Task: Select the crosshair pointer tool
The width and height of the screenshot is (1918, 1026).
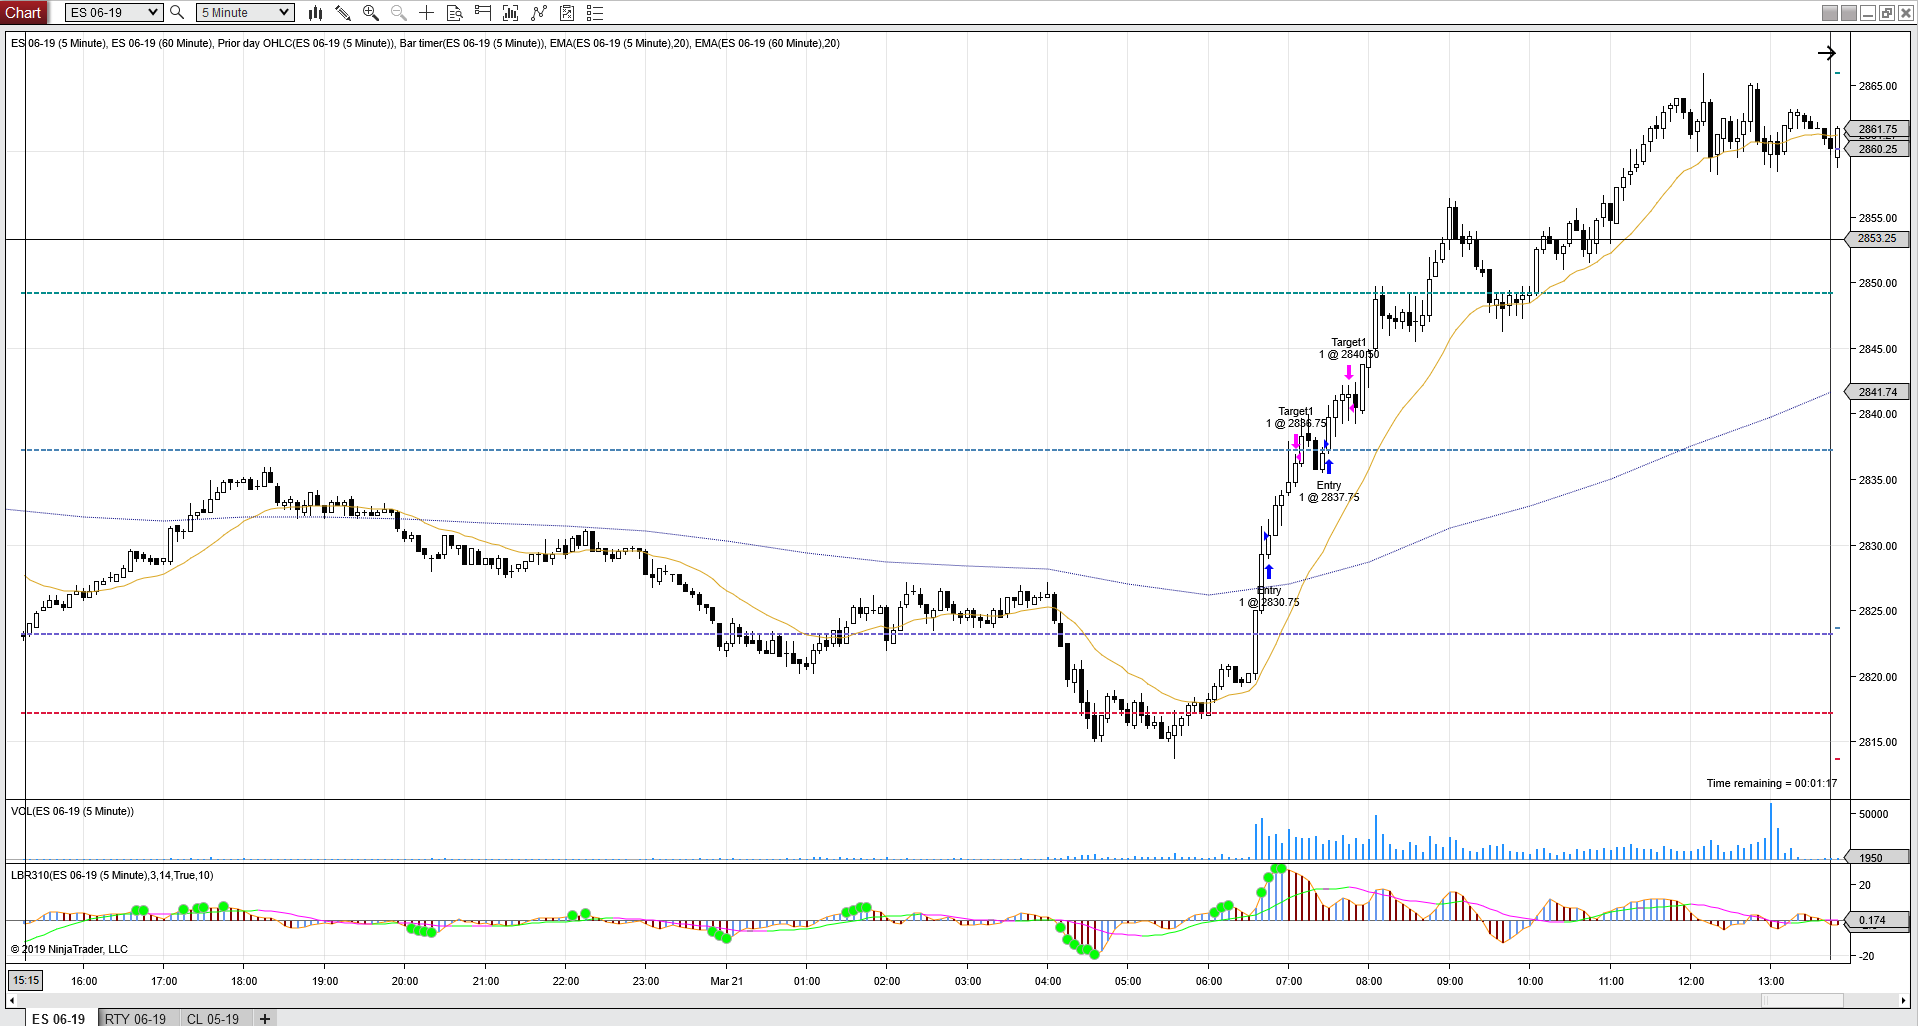Action: point(426,12)
